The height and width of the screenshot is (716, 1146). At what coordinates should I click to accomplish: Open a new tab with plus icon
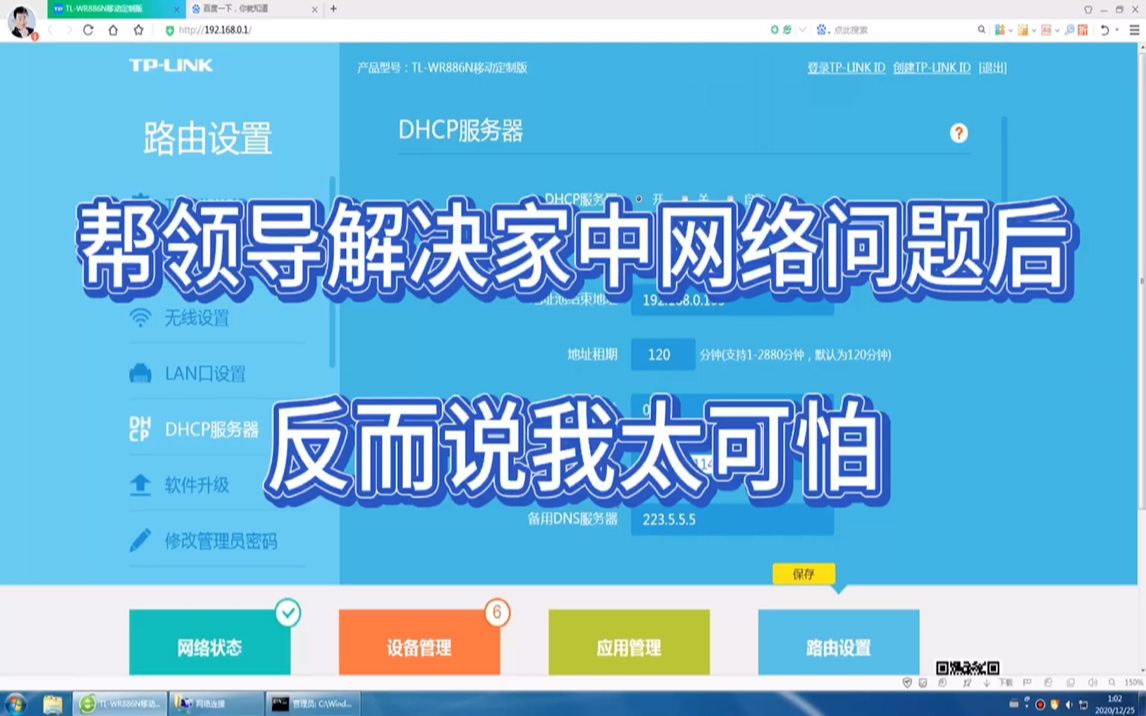(x=333, y=9)
